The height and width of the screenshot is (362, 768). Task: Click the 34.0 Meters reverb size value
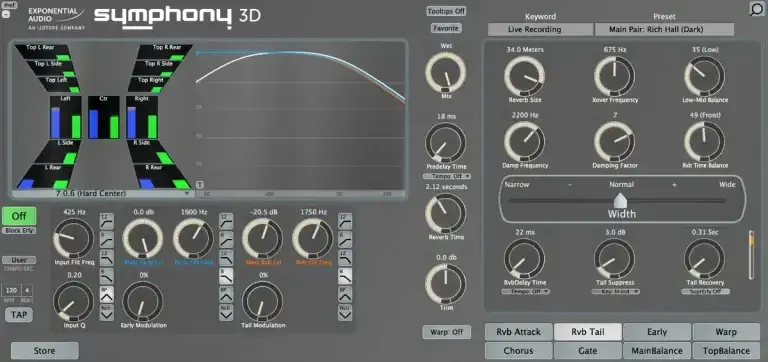[x=525, y=49]
